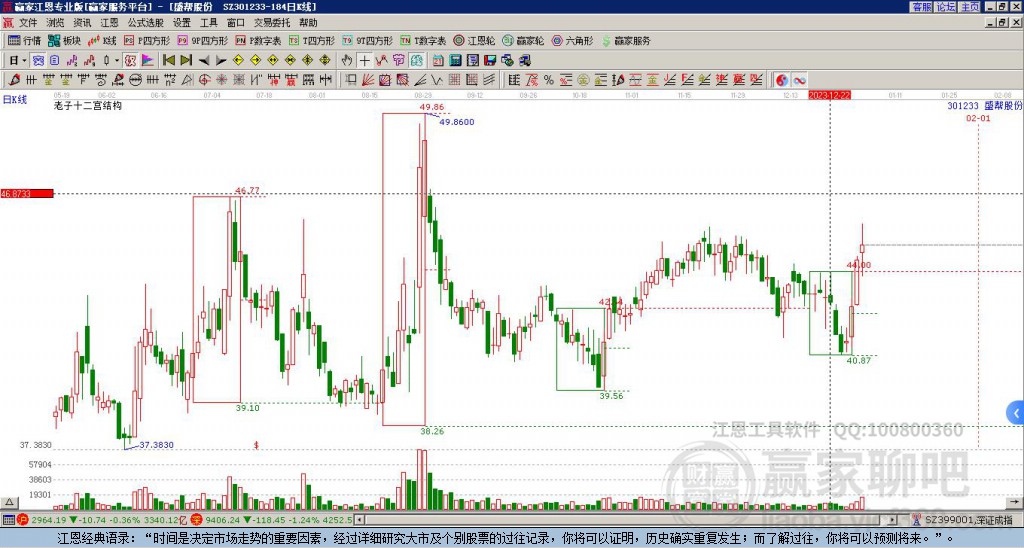Open the calculator icon
Image resolution: width=1024 pixels, height=548 pixels.
pyautogui.click(x=455, y=61)
